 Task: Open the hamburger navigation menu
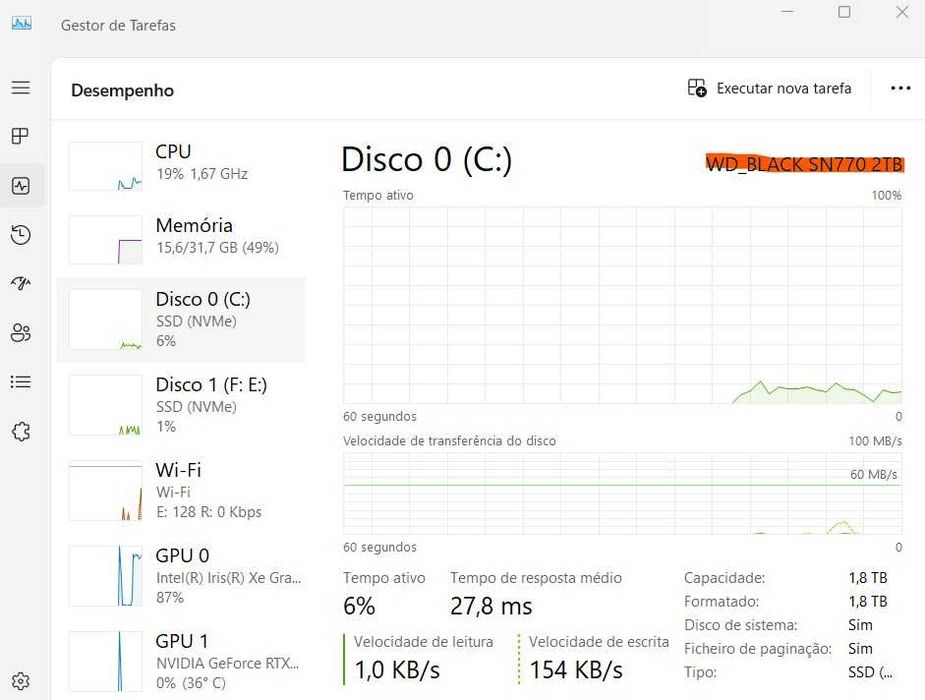click(21, 88)
